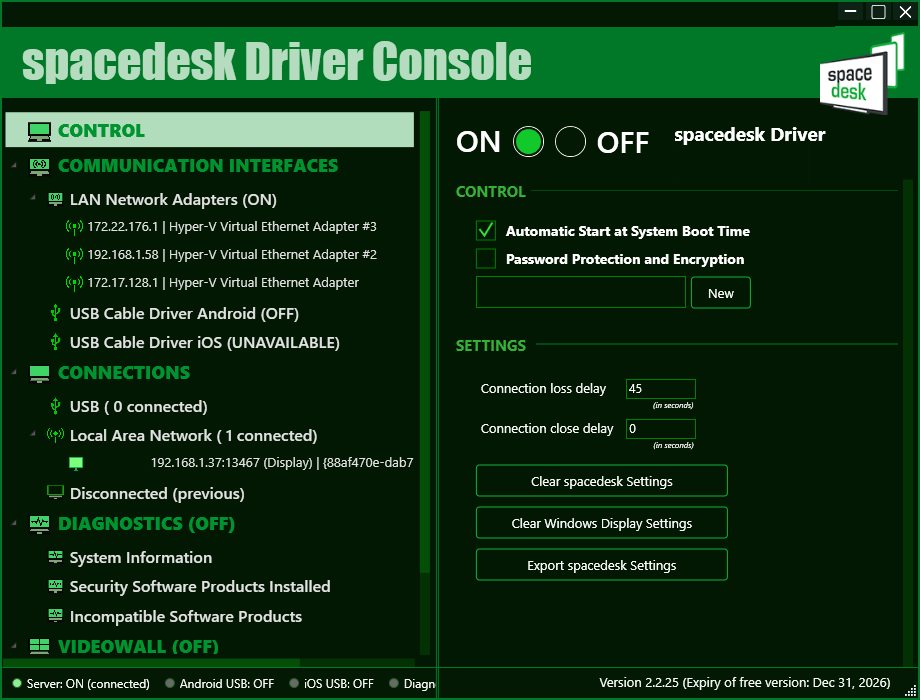Screen dimensions: 920x700
Task: Select 172.22.176.1 Hyper-V Adapter #3 row
Action: [232, 226]
